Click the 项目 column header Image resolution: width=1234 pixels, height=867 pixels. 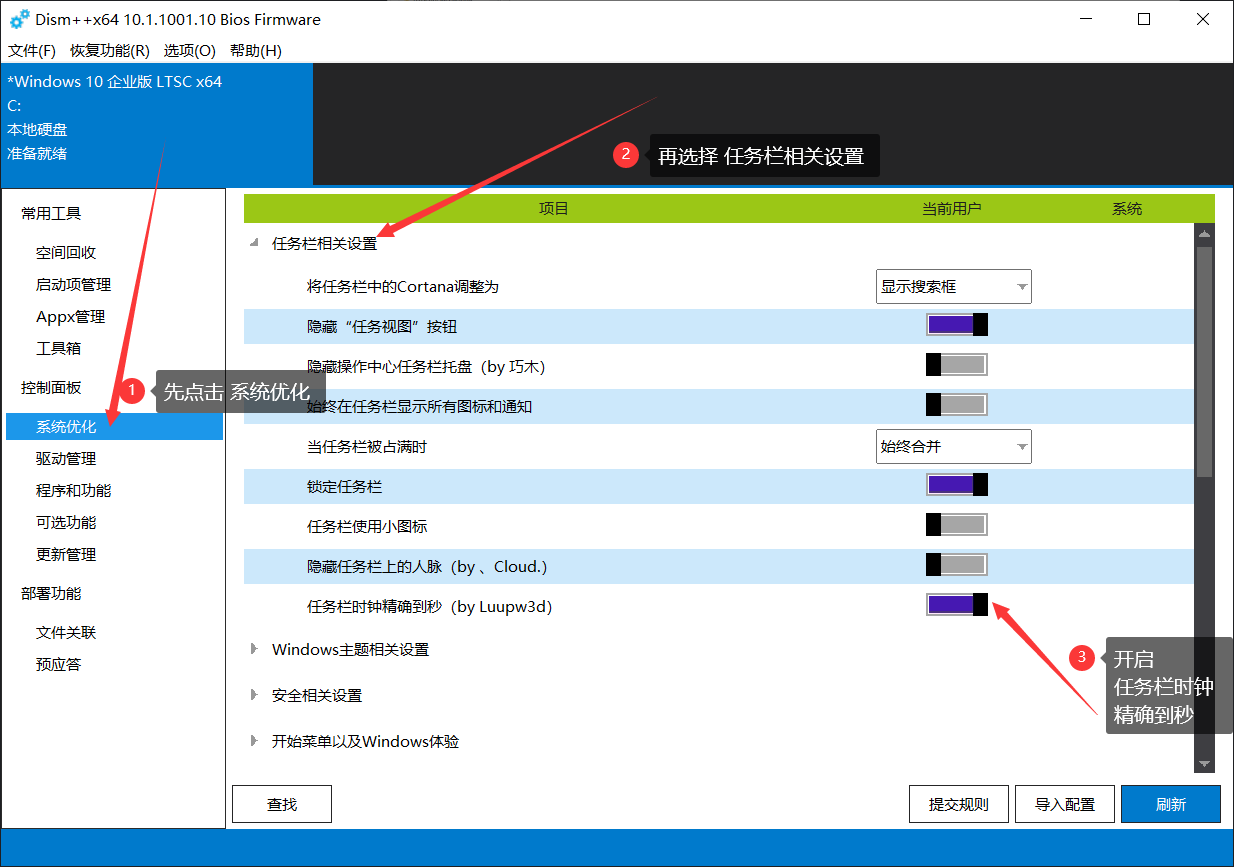click(553, 209)
